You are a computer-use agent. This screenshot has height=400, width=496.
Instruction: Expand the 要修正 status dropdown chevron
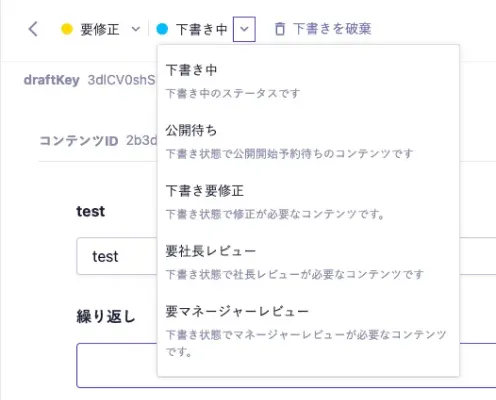[x=135, y=29]
